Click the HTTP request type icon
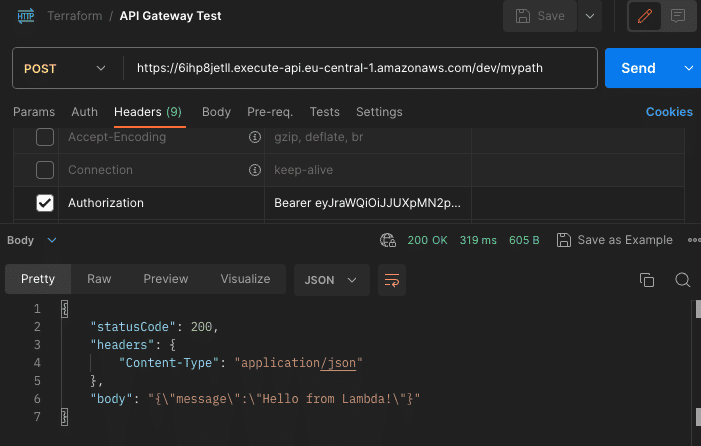This screenshot has width=701, height=446. [x=26, y=16]
